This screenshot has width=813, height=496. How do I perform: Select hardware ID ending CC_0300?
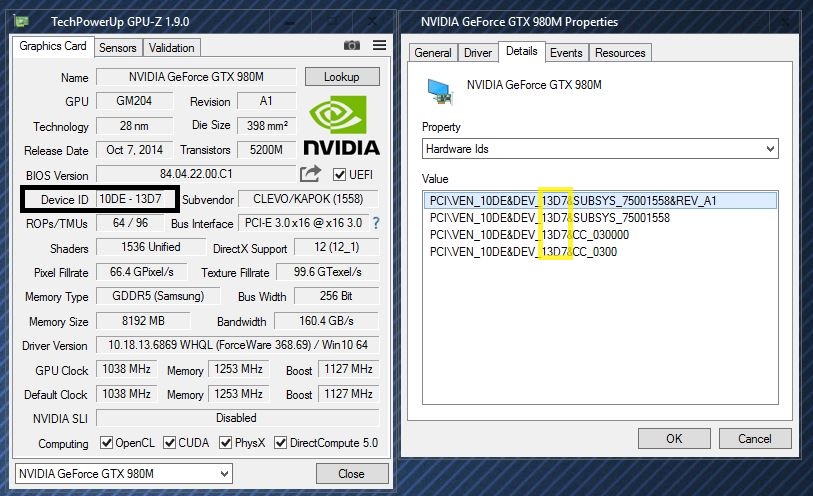pos(523,252)
